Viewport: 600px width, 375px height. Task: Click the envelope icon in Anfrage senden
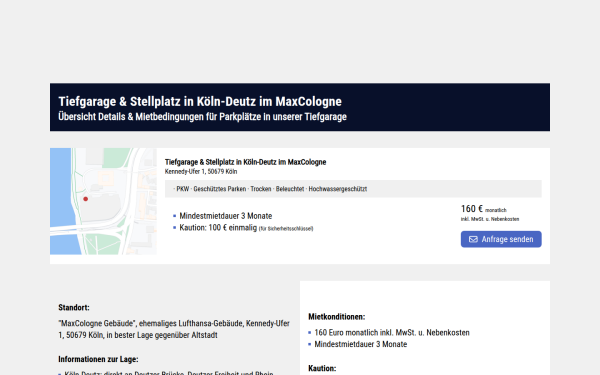pos(473,239)
